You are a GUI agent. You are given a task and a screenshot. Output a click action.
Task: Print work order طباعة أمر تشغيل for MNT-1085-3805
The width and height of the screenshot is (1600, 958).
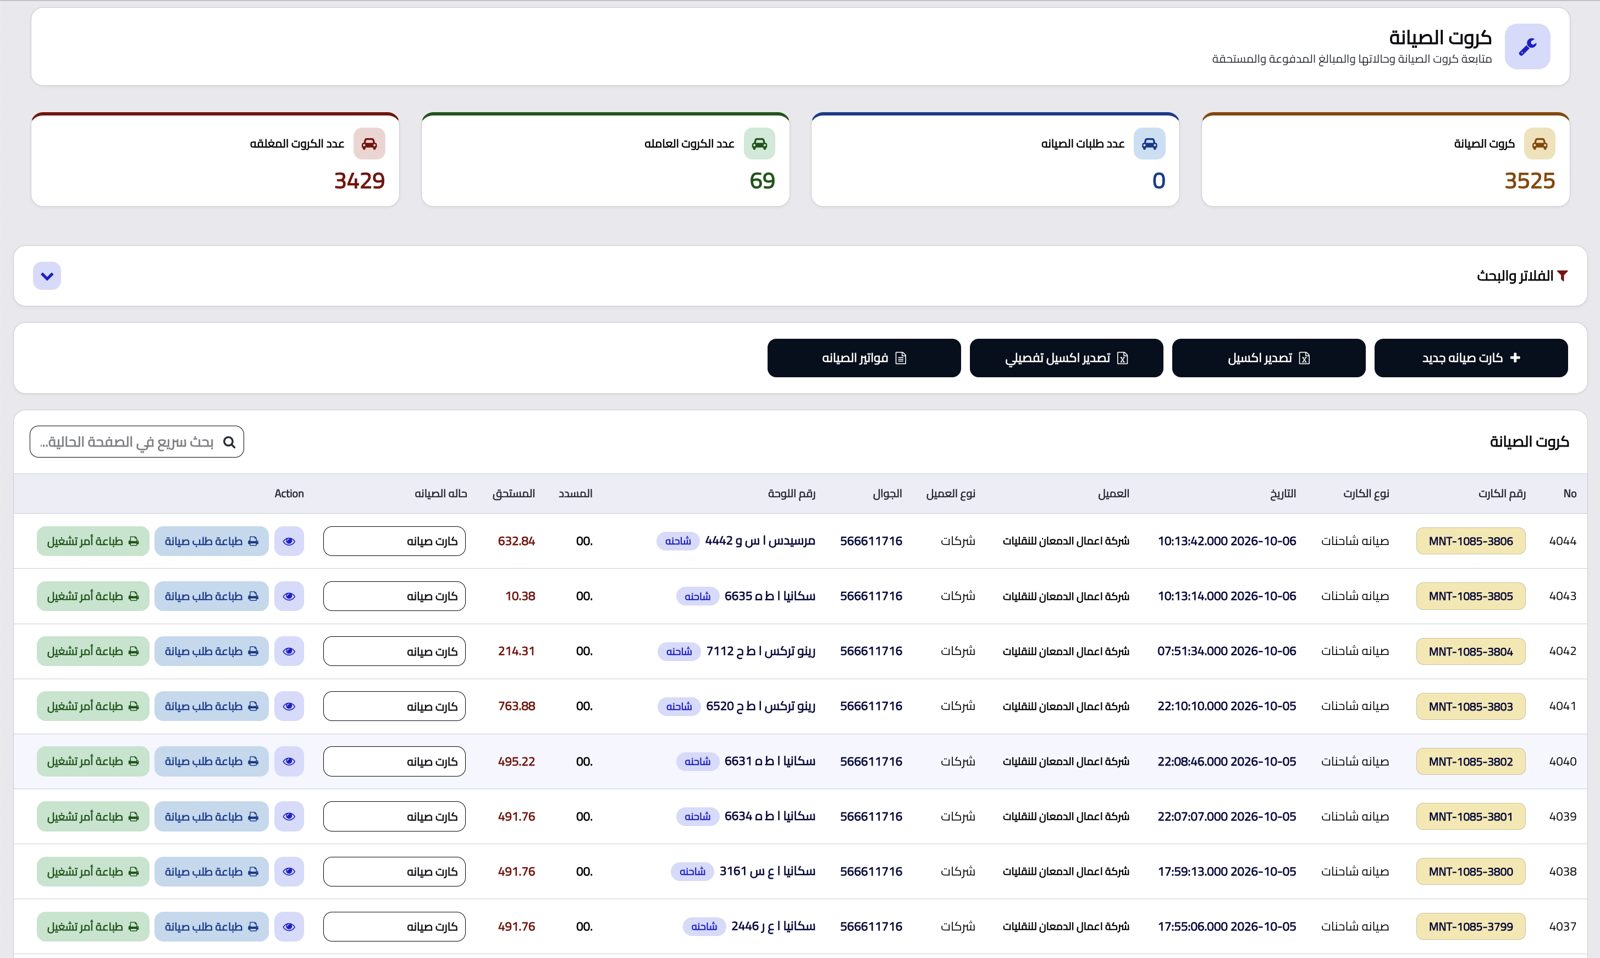pos(93,596)
